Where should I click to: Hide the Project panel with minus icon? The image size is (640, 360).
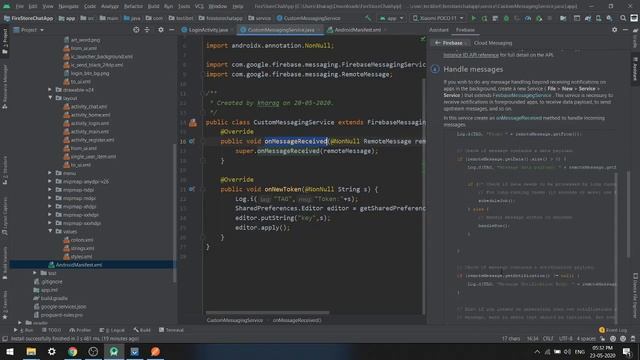click(171, 30)
